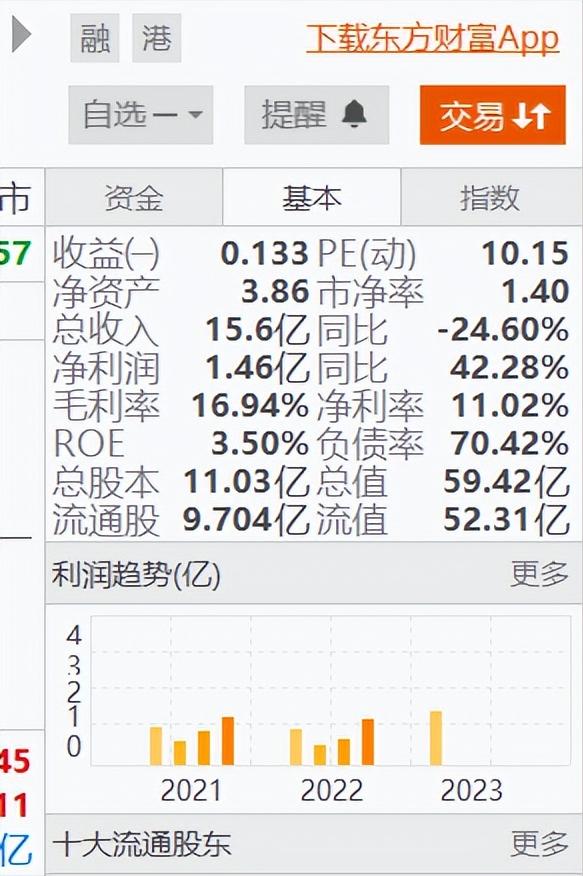This screenshot has width=583, height=876.
Task: Click the 2021 year label on chart
Action: (191, 791)
